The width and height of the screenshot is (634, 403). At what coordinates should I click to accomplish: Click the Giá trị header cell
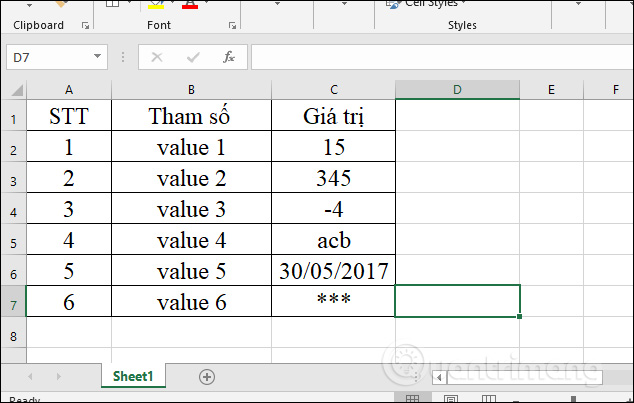click(x=334, y=116)
